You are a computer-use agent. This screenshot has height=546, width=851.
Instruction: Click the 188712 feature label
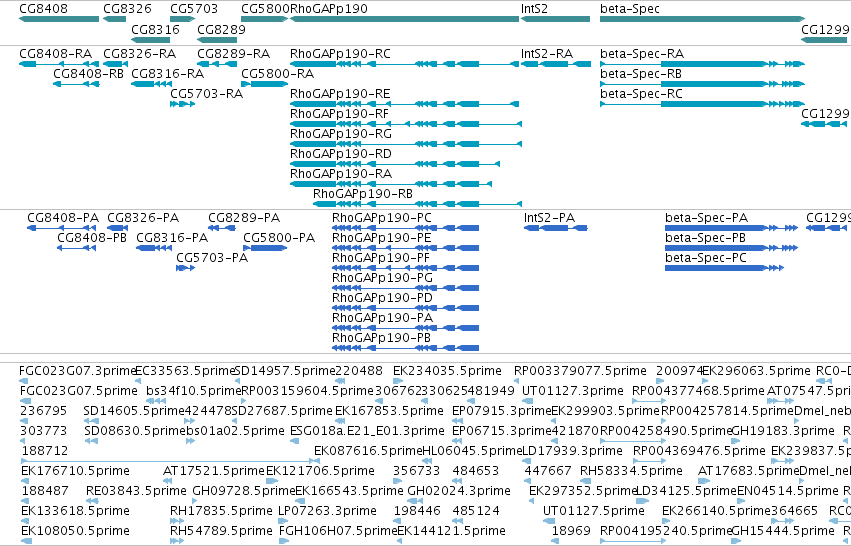click(45, 452)
